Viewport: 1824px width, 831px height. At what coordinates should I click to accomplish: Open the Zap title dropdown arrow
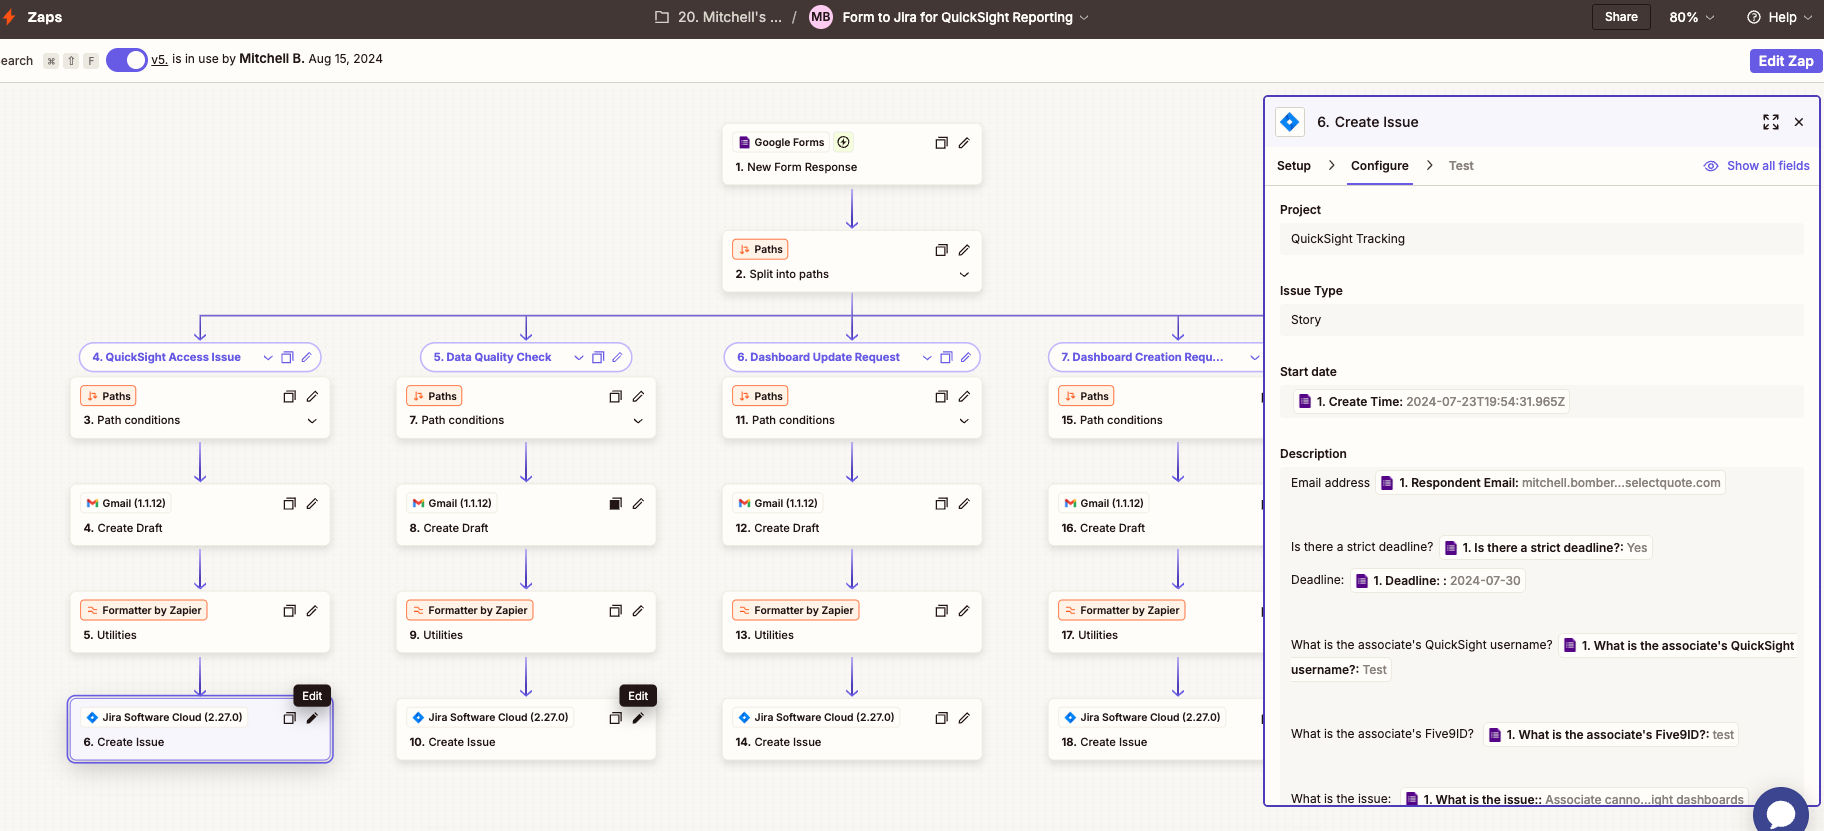pyautogui.click(x=1084, y=18)
